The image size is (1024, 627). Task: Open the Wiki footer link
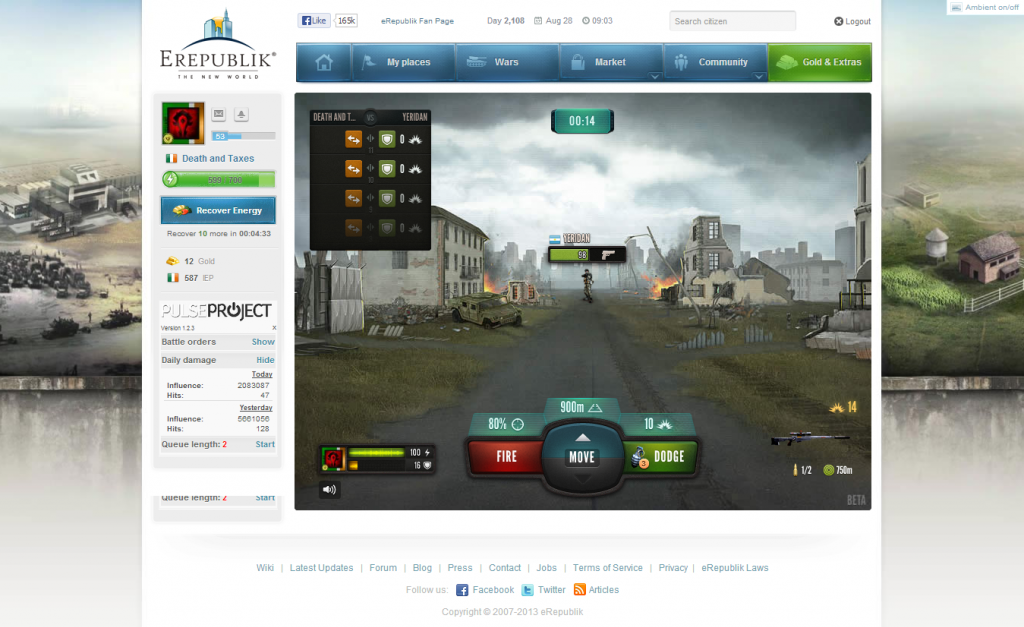[265, 568]
